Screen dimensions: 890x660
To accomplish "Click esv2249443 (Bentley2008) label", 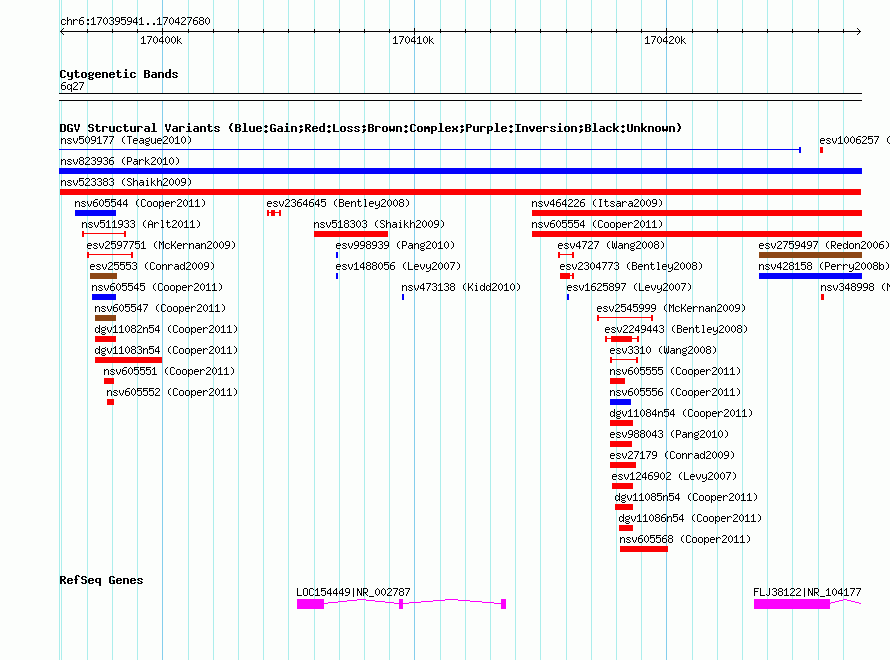I will pos(676,329).
